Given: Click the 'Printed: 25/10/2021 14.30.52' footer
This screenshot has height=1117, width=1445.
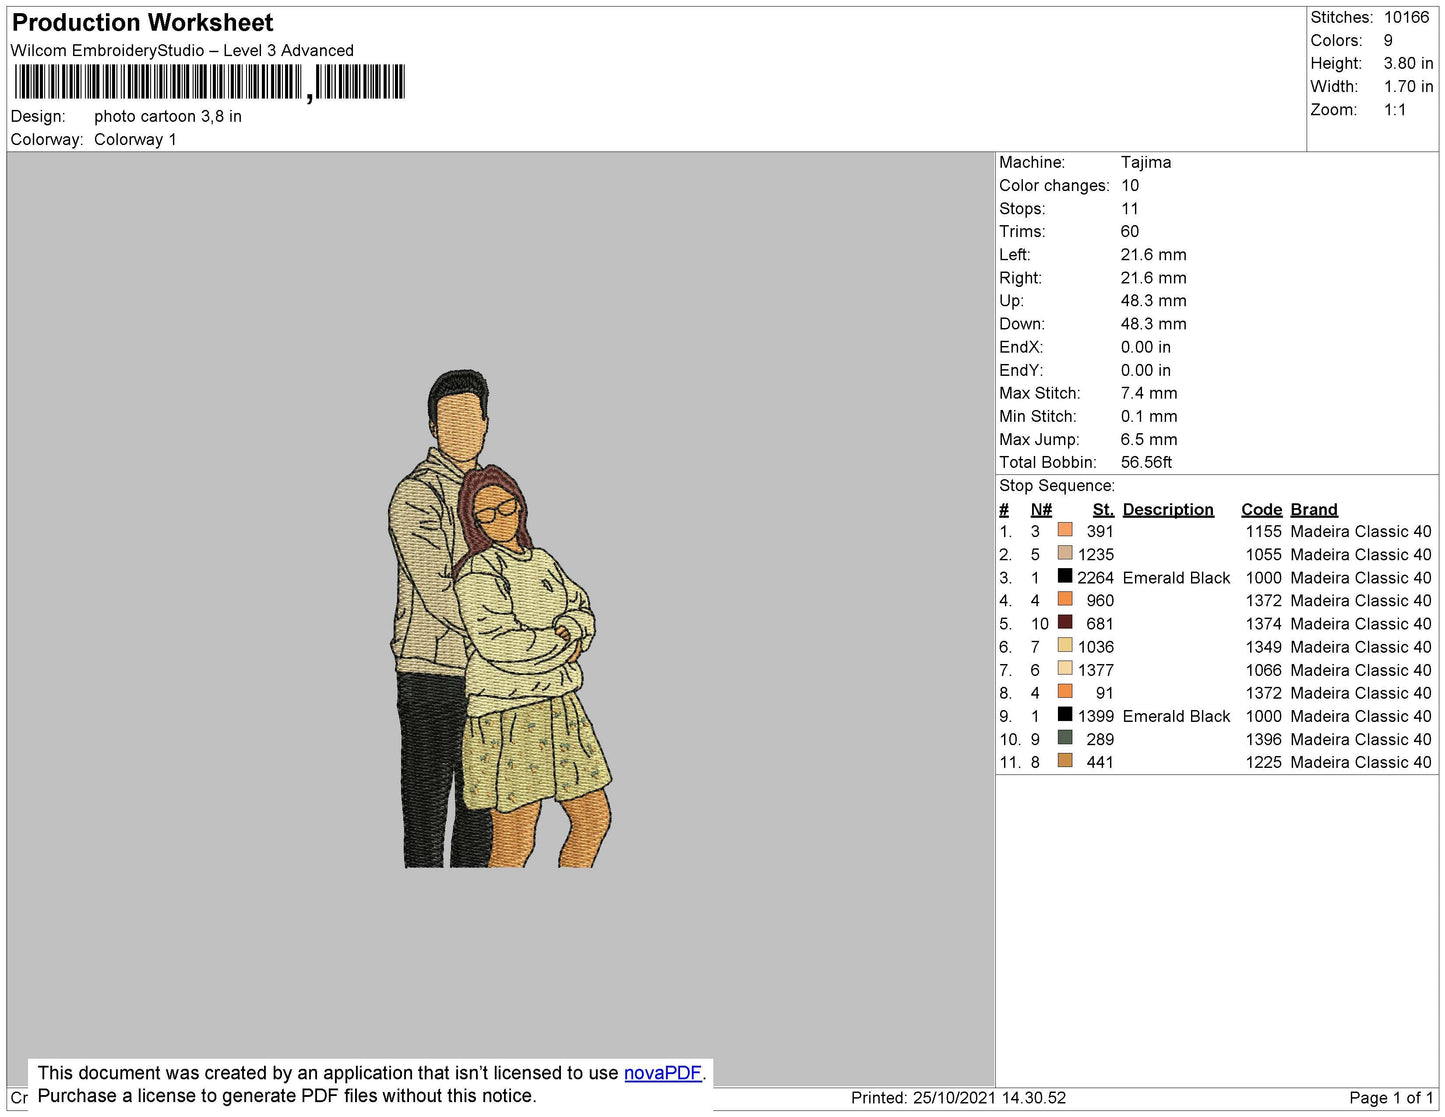Looking at the screenshot, I should 958,1098.
